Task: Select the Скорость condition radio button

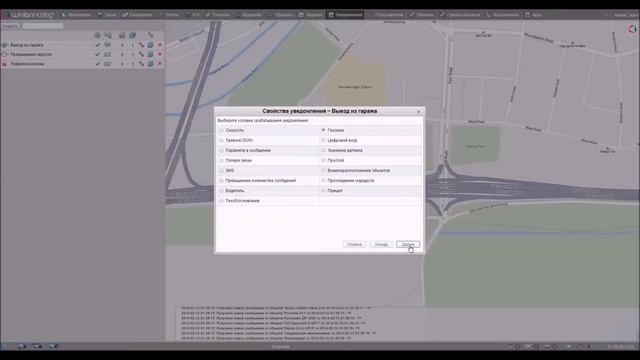Action: (x=221, y=130)
